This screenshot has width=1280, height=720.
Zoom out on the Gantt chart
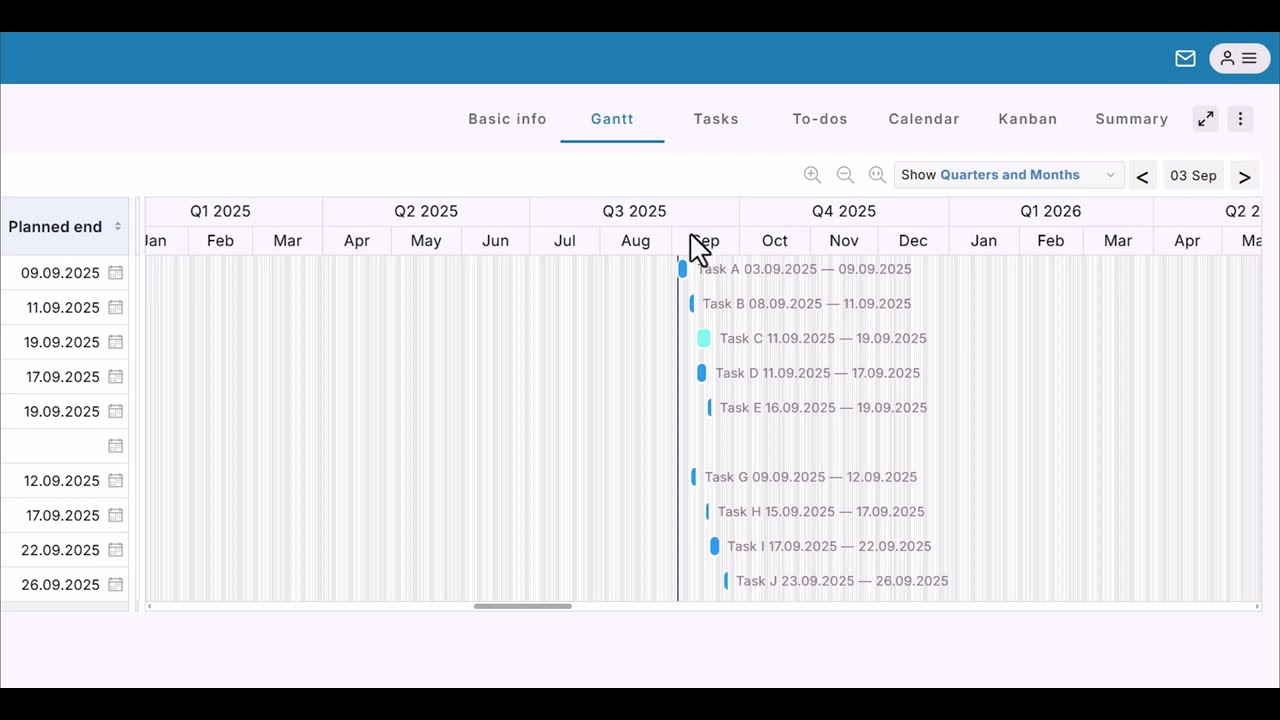click(845, 175)
